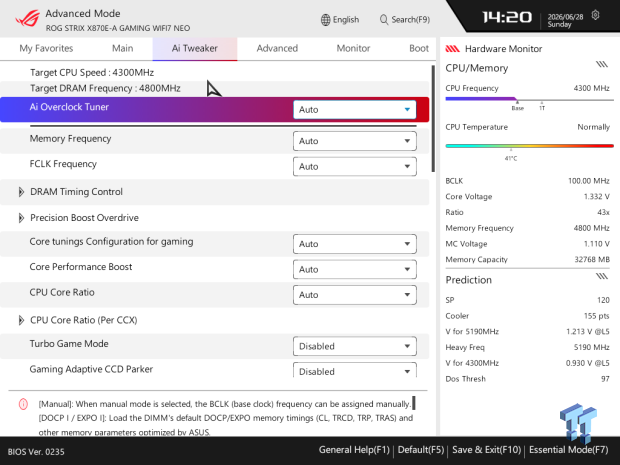Viewport: 620px width, 465px height.
Task: Click the BCLK 100.00 MHz value
Action: point(589,181)
